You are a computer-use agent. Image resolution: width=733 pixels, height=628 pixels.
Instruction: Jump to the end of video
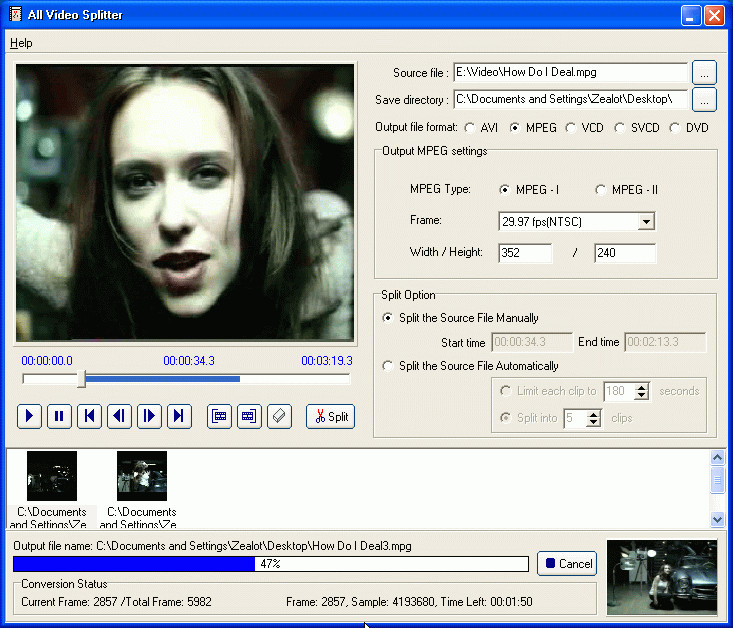pos(179,416)
